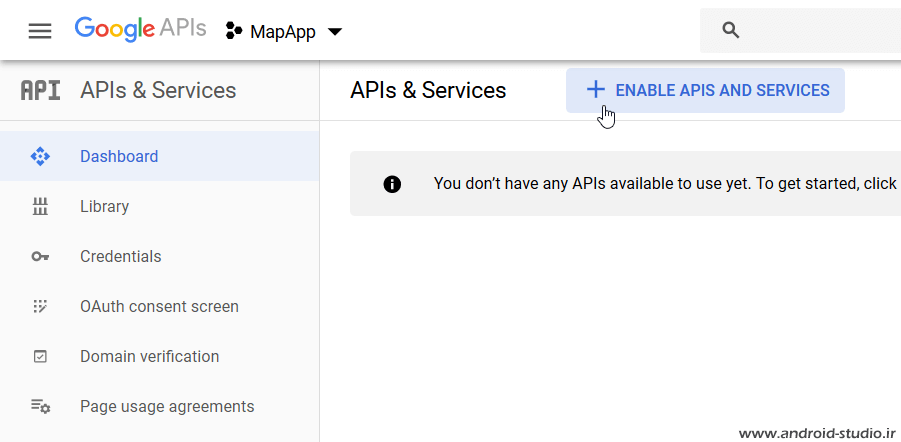Click the Google APIs logo
The height and width of the screenshot is (442, 901).
tap(140, 29)
